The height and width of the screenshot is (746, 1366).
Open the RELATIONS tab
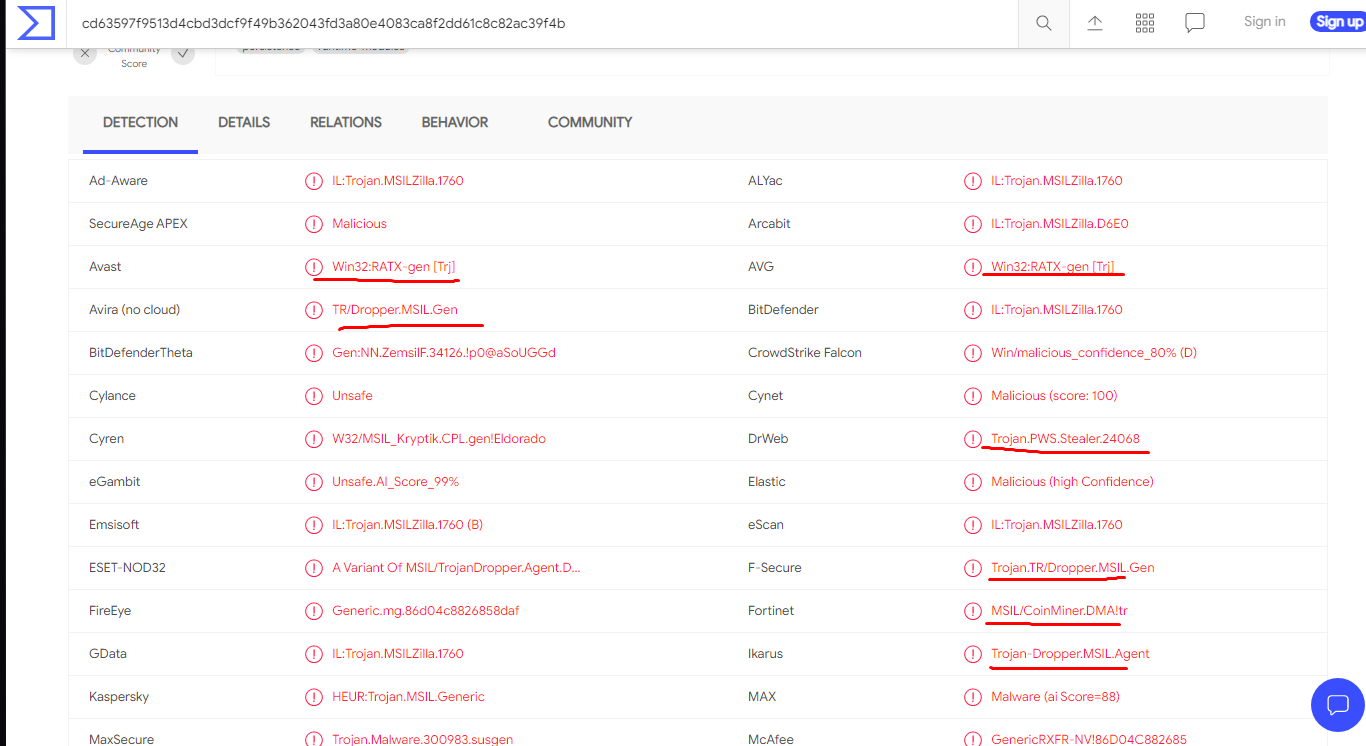tap(346, 122)
